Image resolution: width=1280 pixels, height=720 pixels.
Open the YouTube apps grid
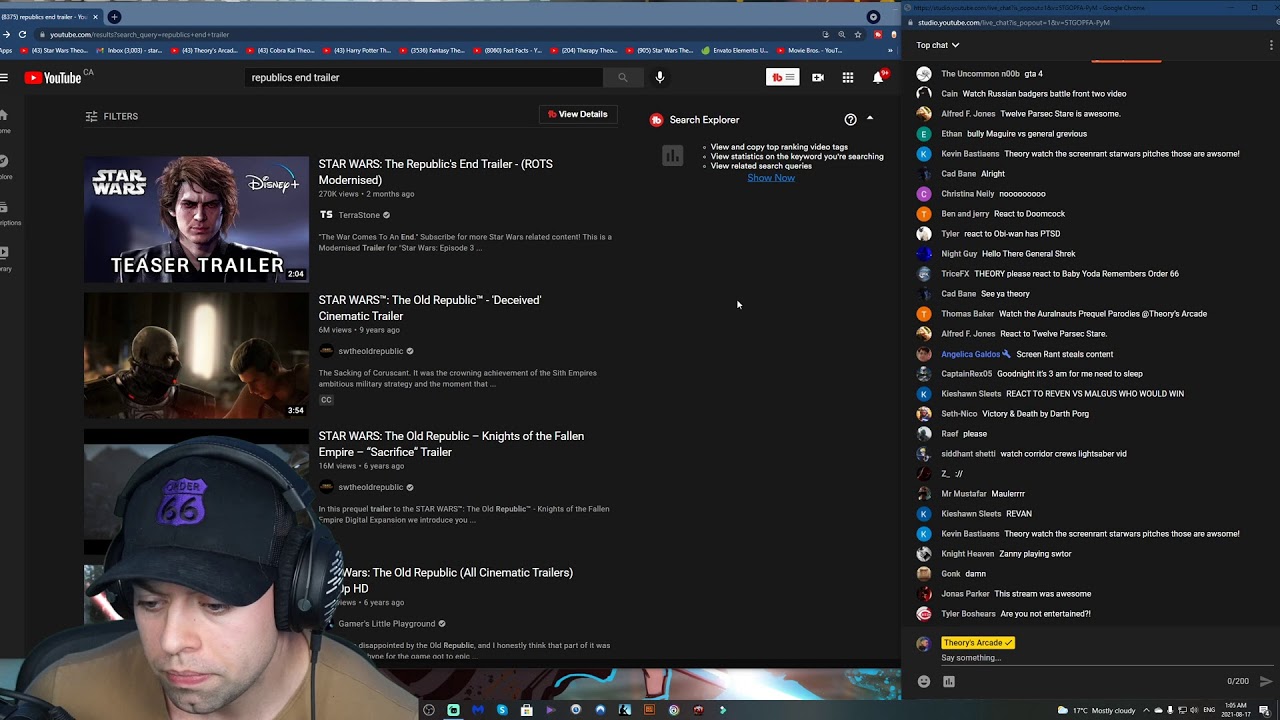click(x=848, y=77)
